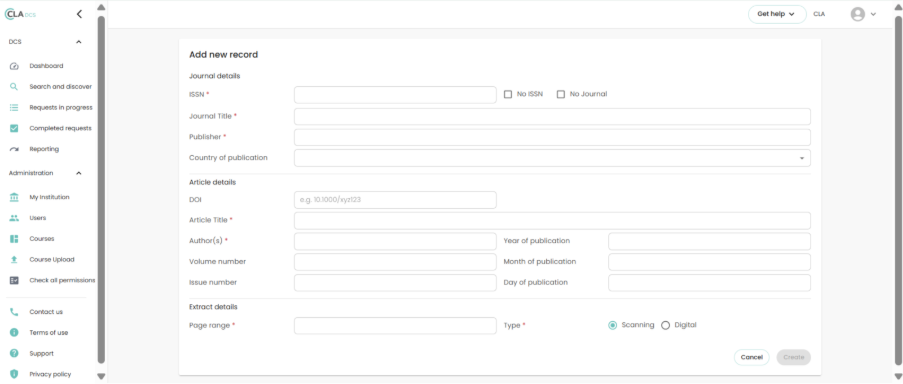Focus the Year of publication field
Screen dimensions: 903x384
click(x=710, y=241)
